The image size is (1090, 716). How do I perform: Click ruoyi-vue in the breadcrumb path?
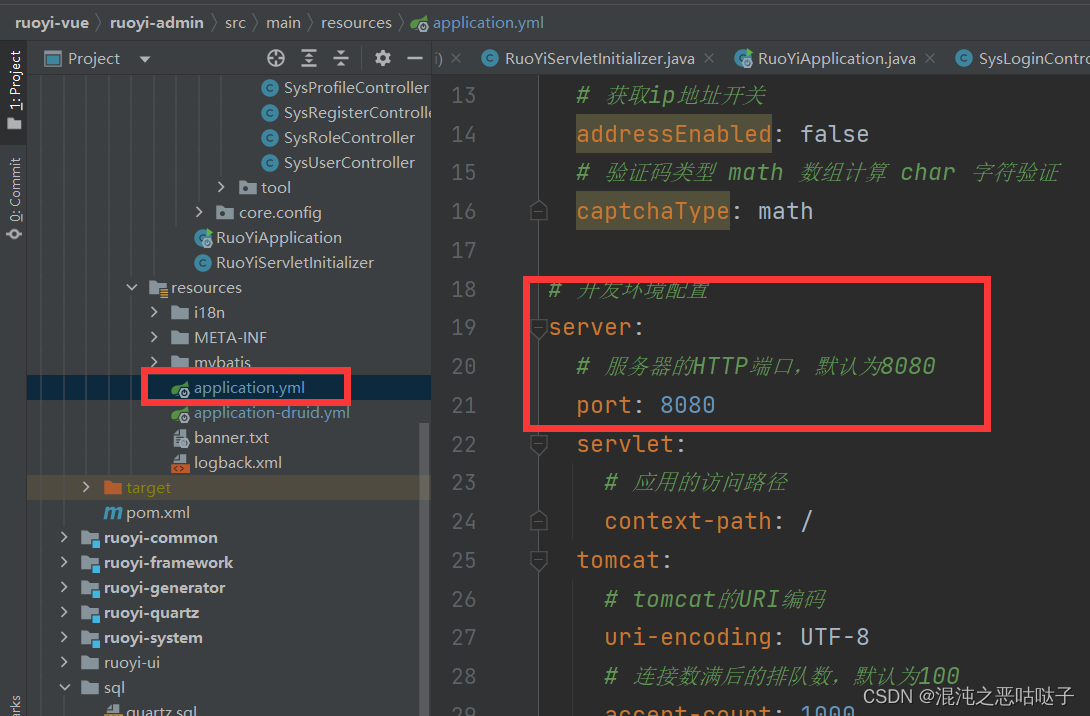[x=52, y=23]
